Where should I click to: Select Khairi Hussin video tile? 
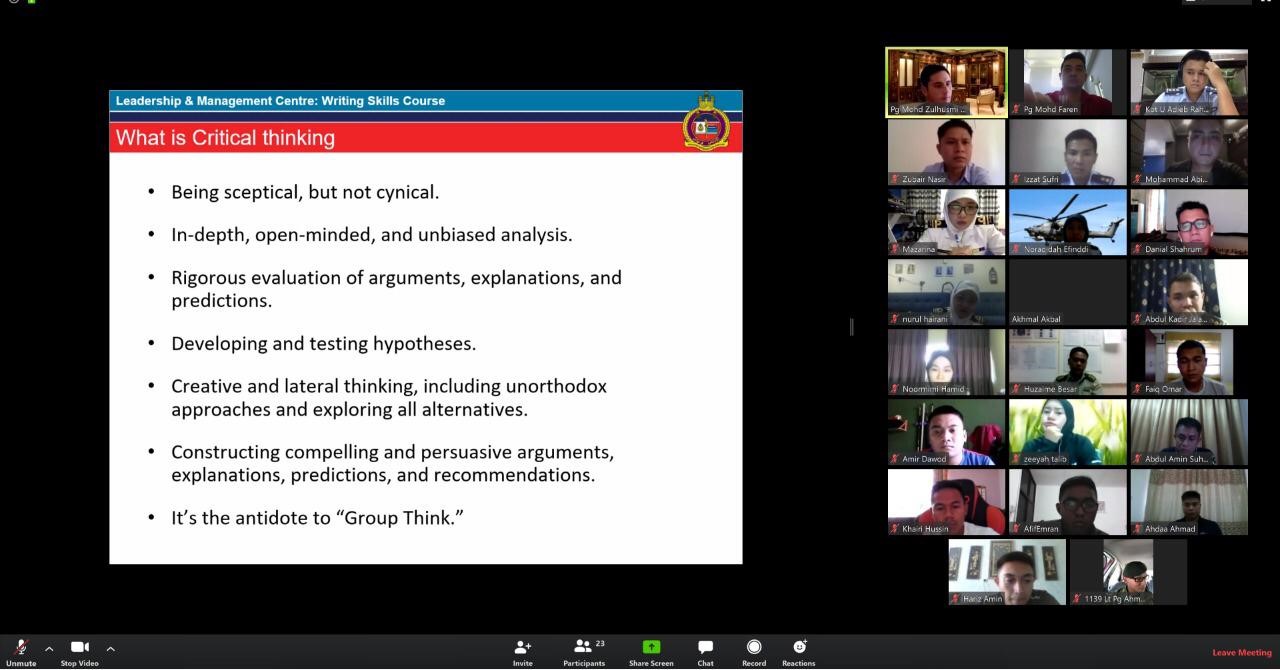[x=946, y=502]
